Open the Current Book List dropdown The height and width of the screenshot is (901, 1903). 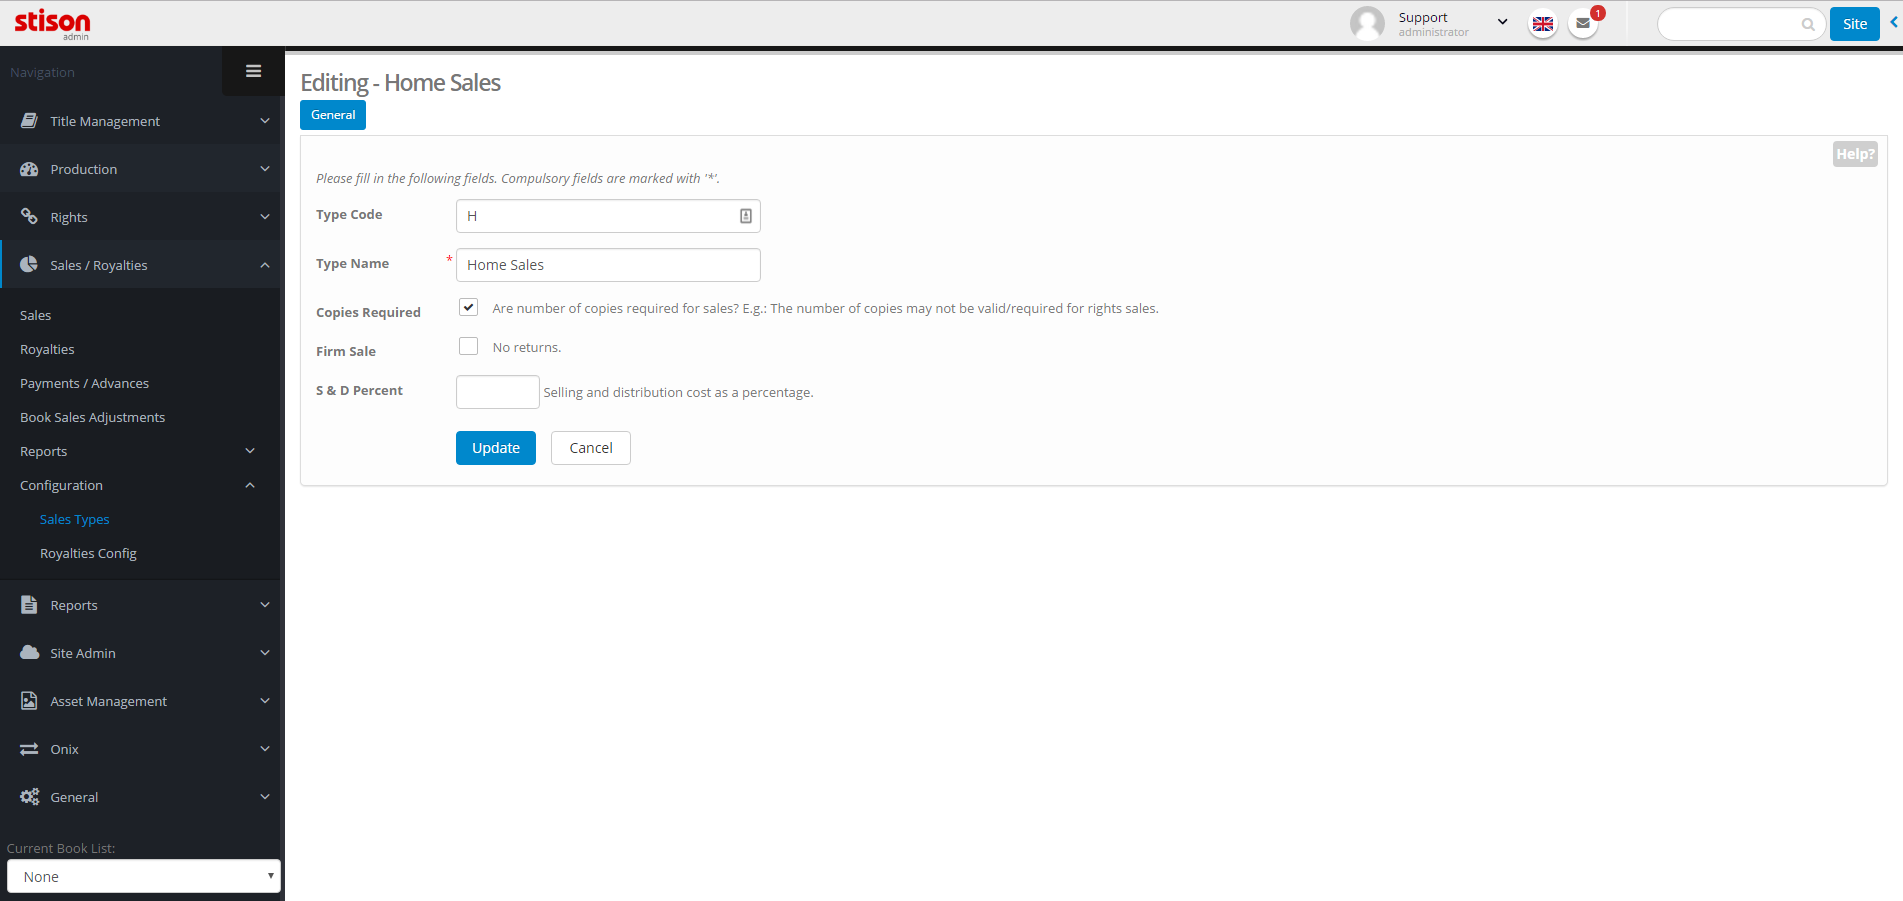pos(144,876)
